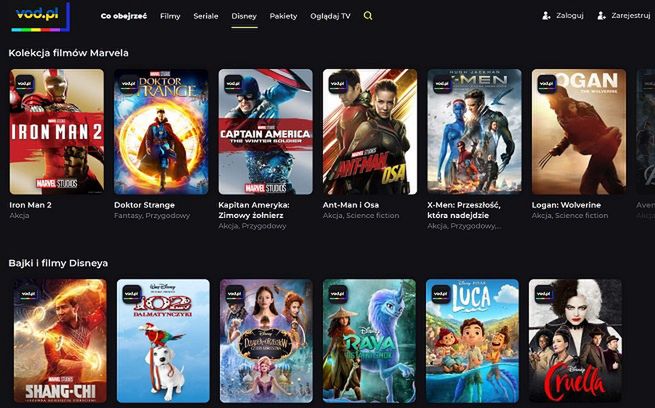655x408 pixels.
Task: Click vod.pl badge on X-Men poster
Action: click(x=442, y=84)
